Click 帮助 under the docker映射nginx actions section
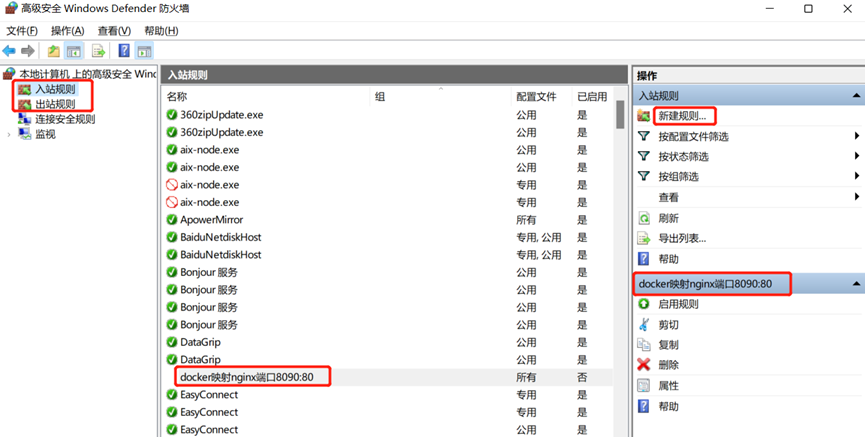 point(668,406)
